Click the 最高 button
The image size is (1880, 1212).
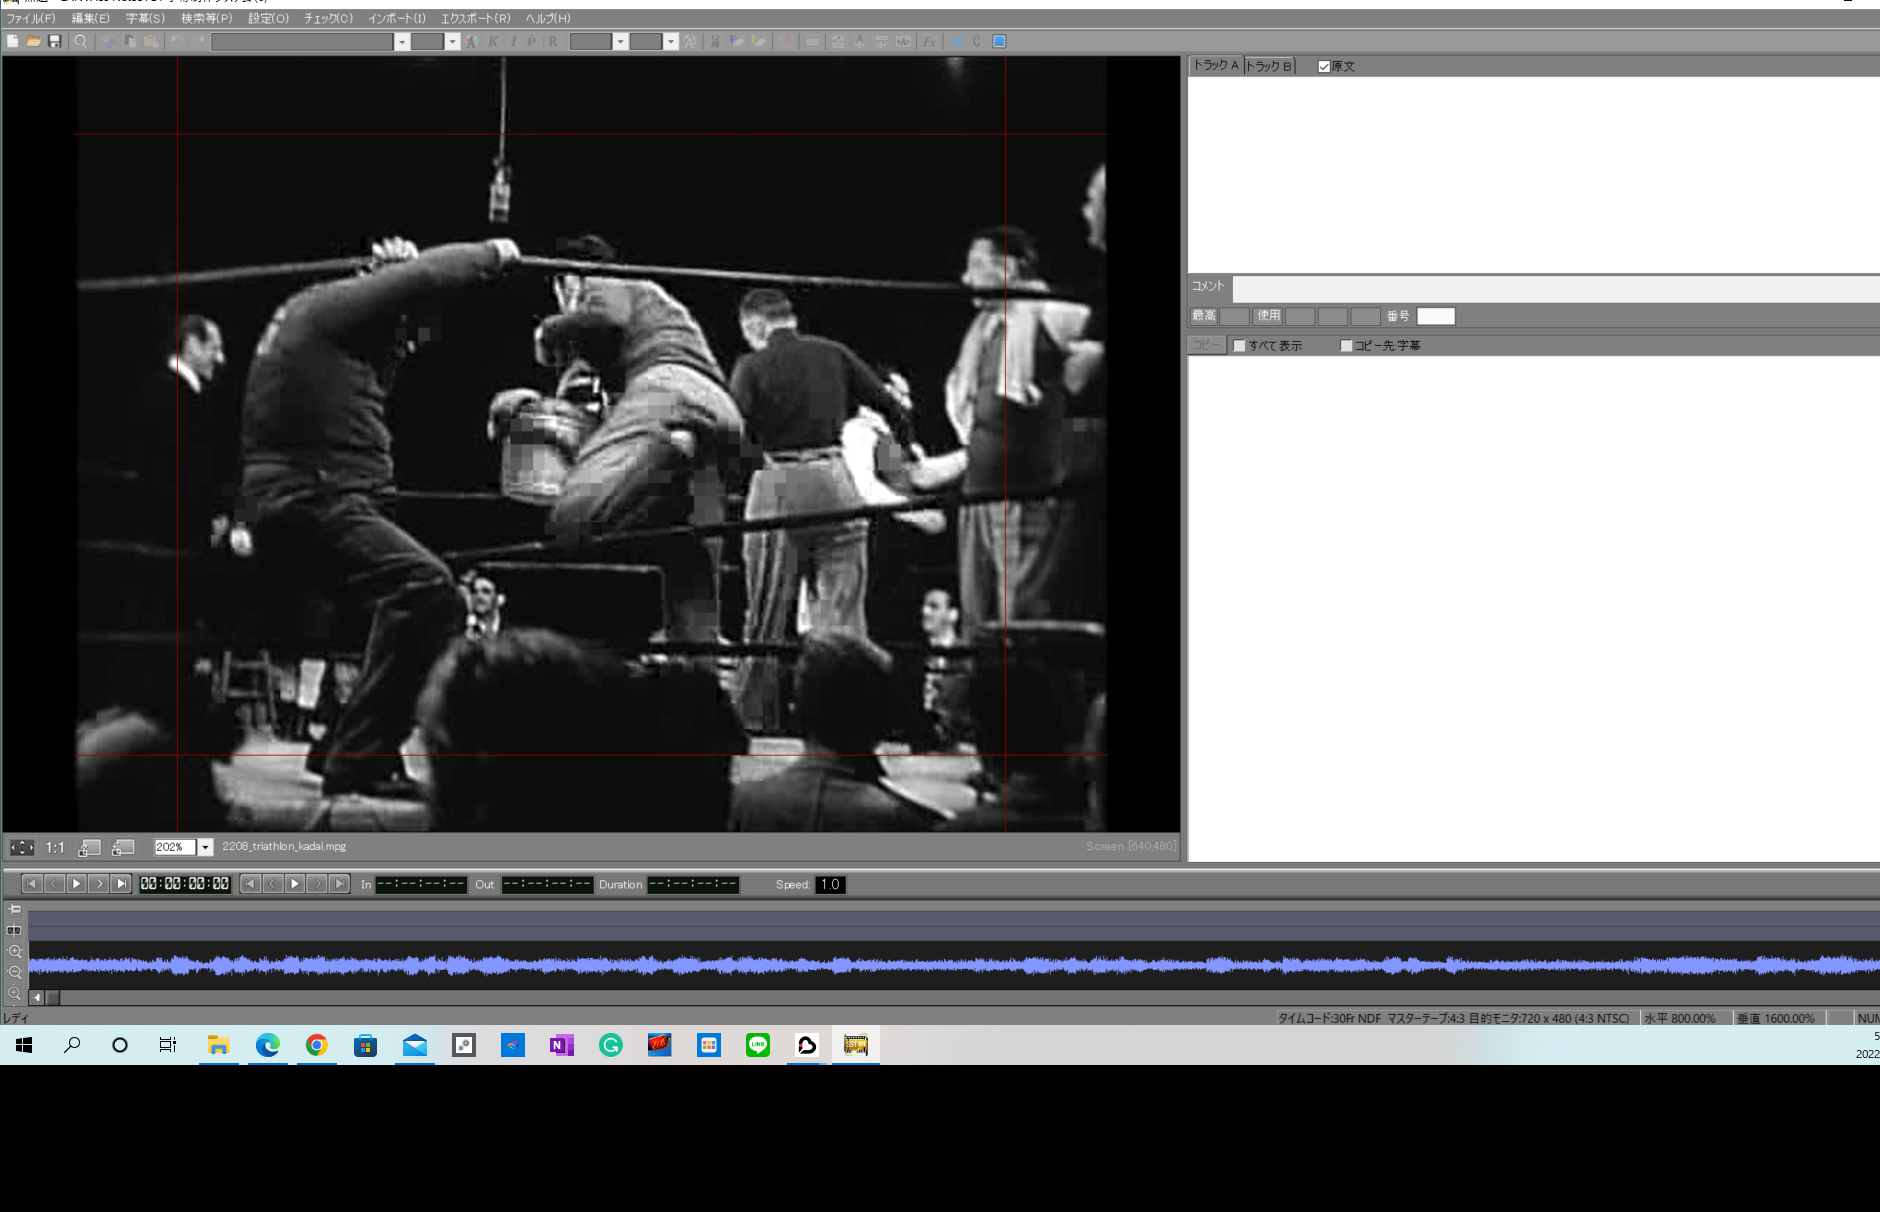pos(1203,316)
